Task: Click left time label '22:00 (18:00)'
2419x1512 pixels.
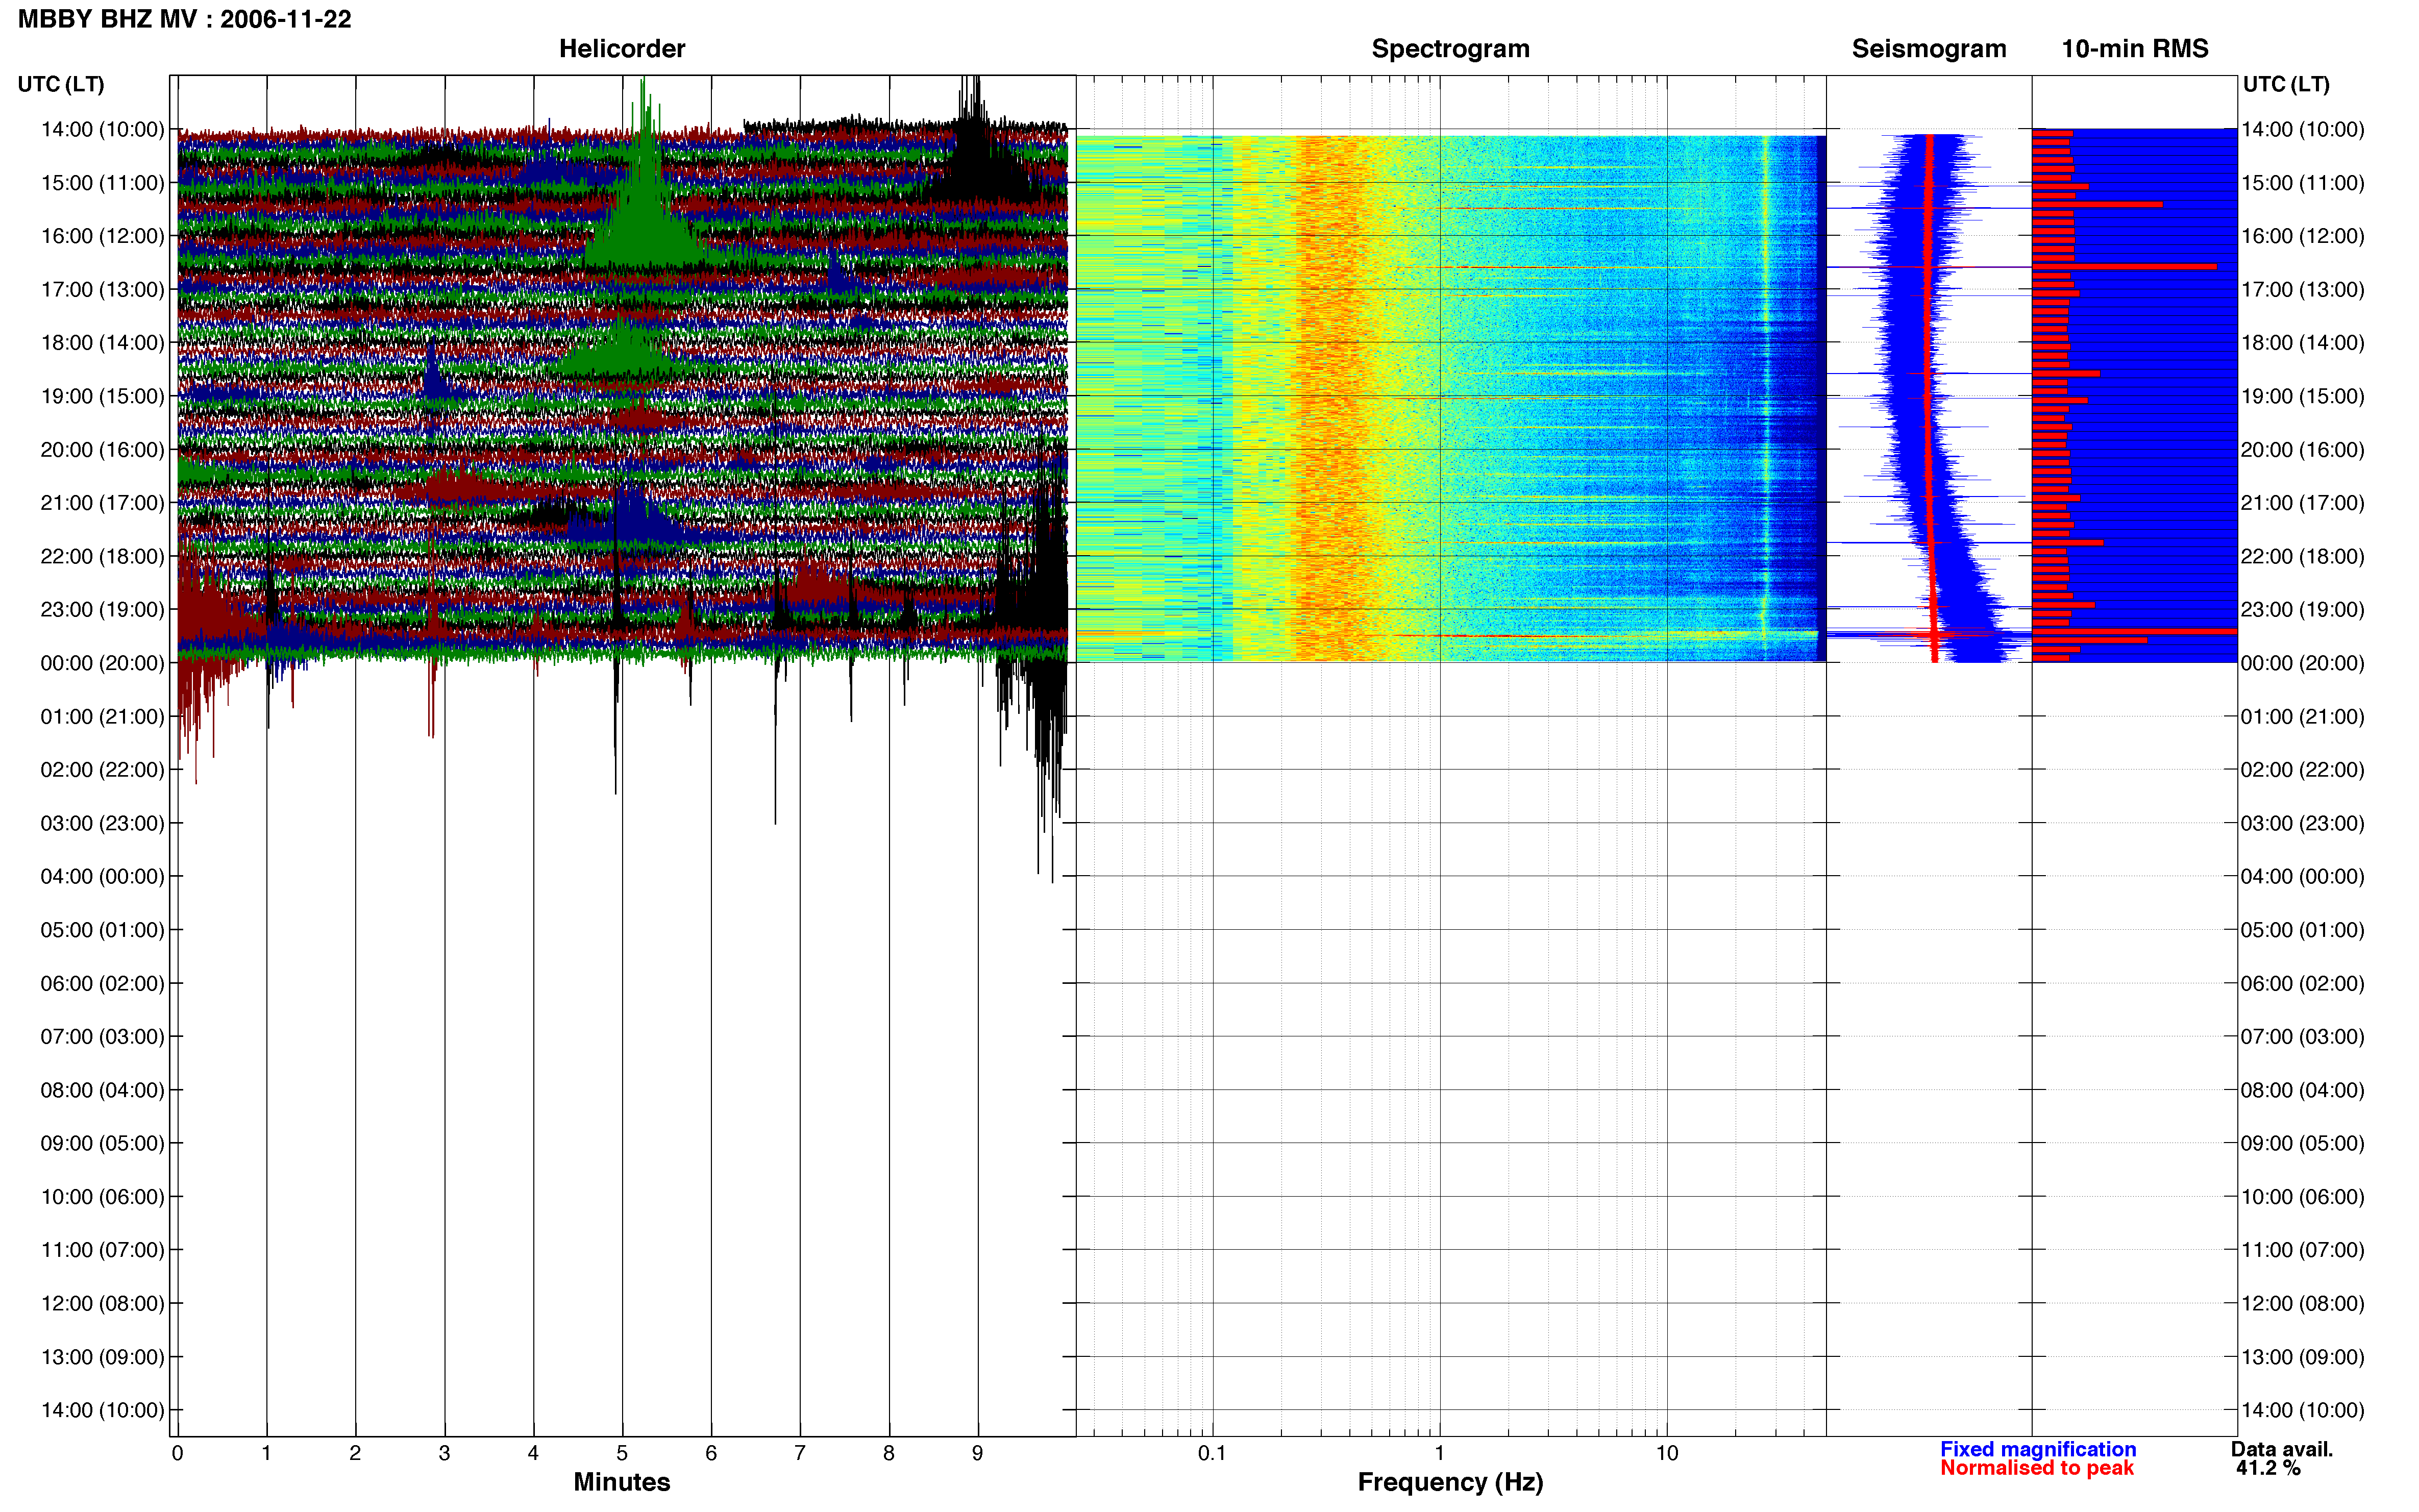Action: coord(102,556)
